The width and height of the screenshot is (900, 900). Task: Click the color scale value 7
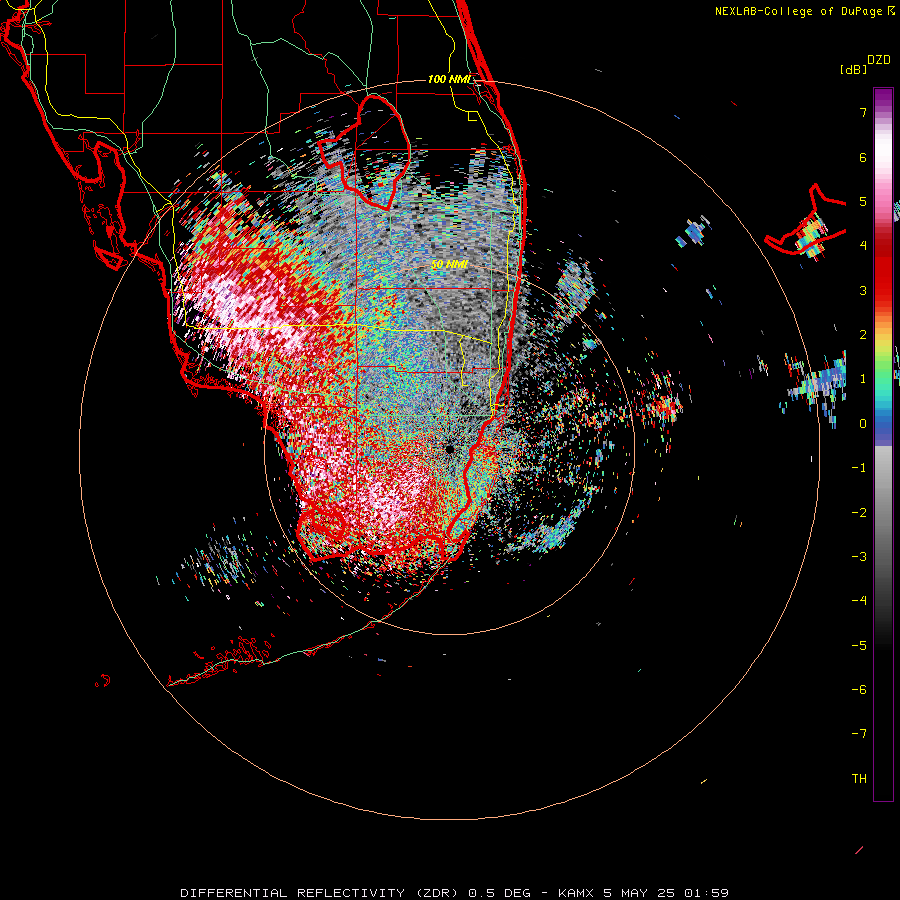coord(863,112)
